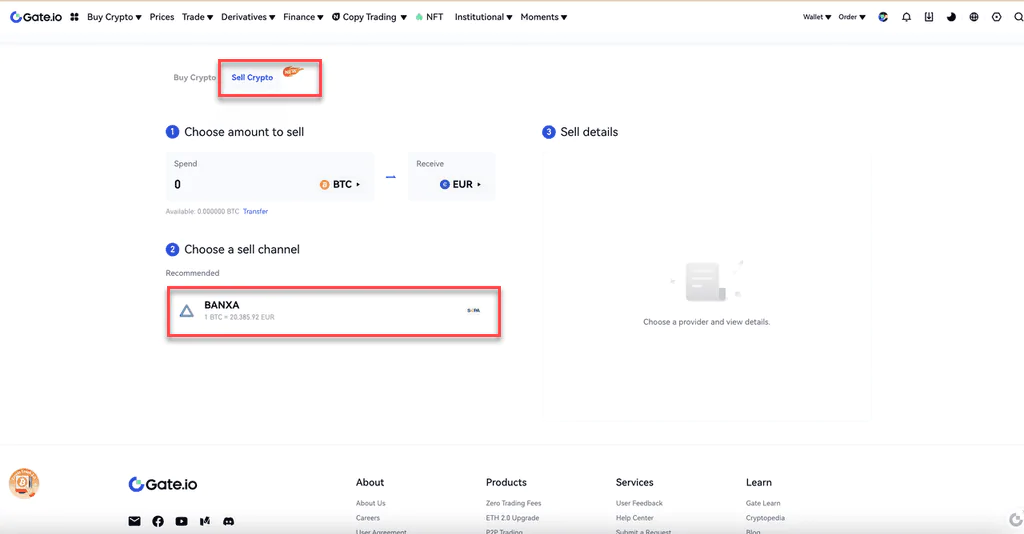Open Cryptopedia link
The image size is (1024, 534).
coord(765,518)
